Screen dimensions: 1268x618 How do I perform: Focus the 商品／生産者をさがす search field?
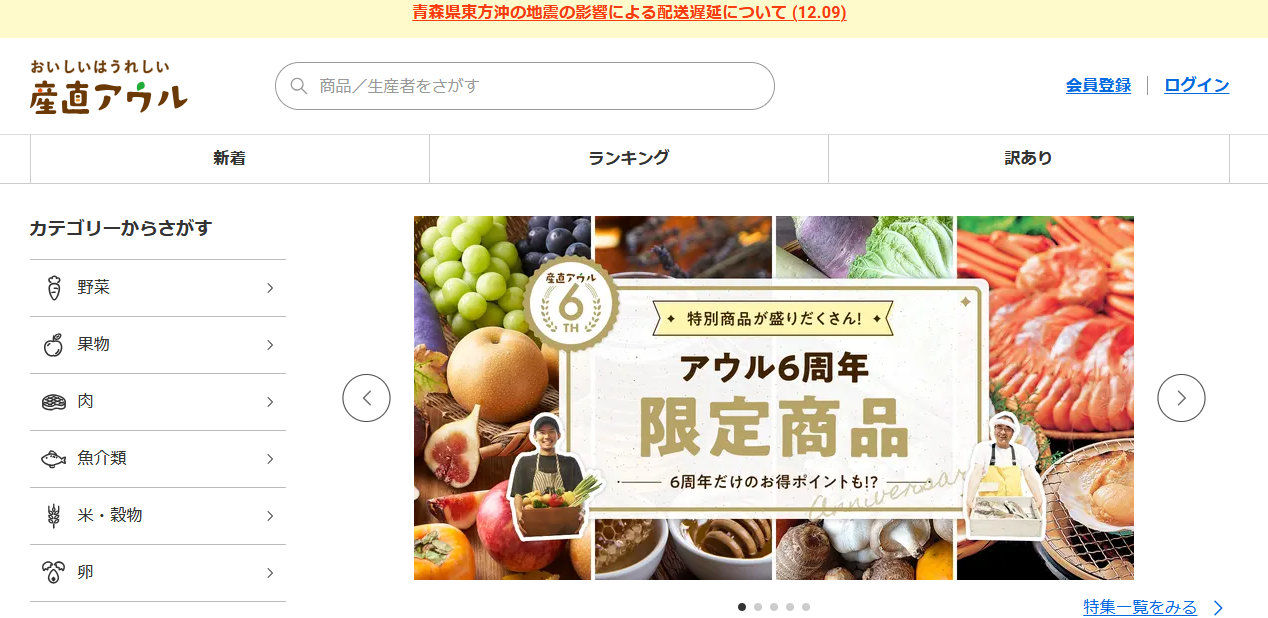[x=525, y=86]
